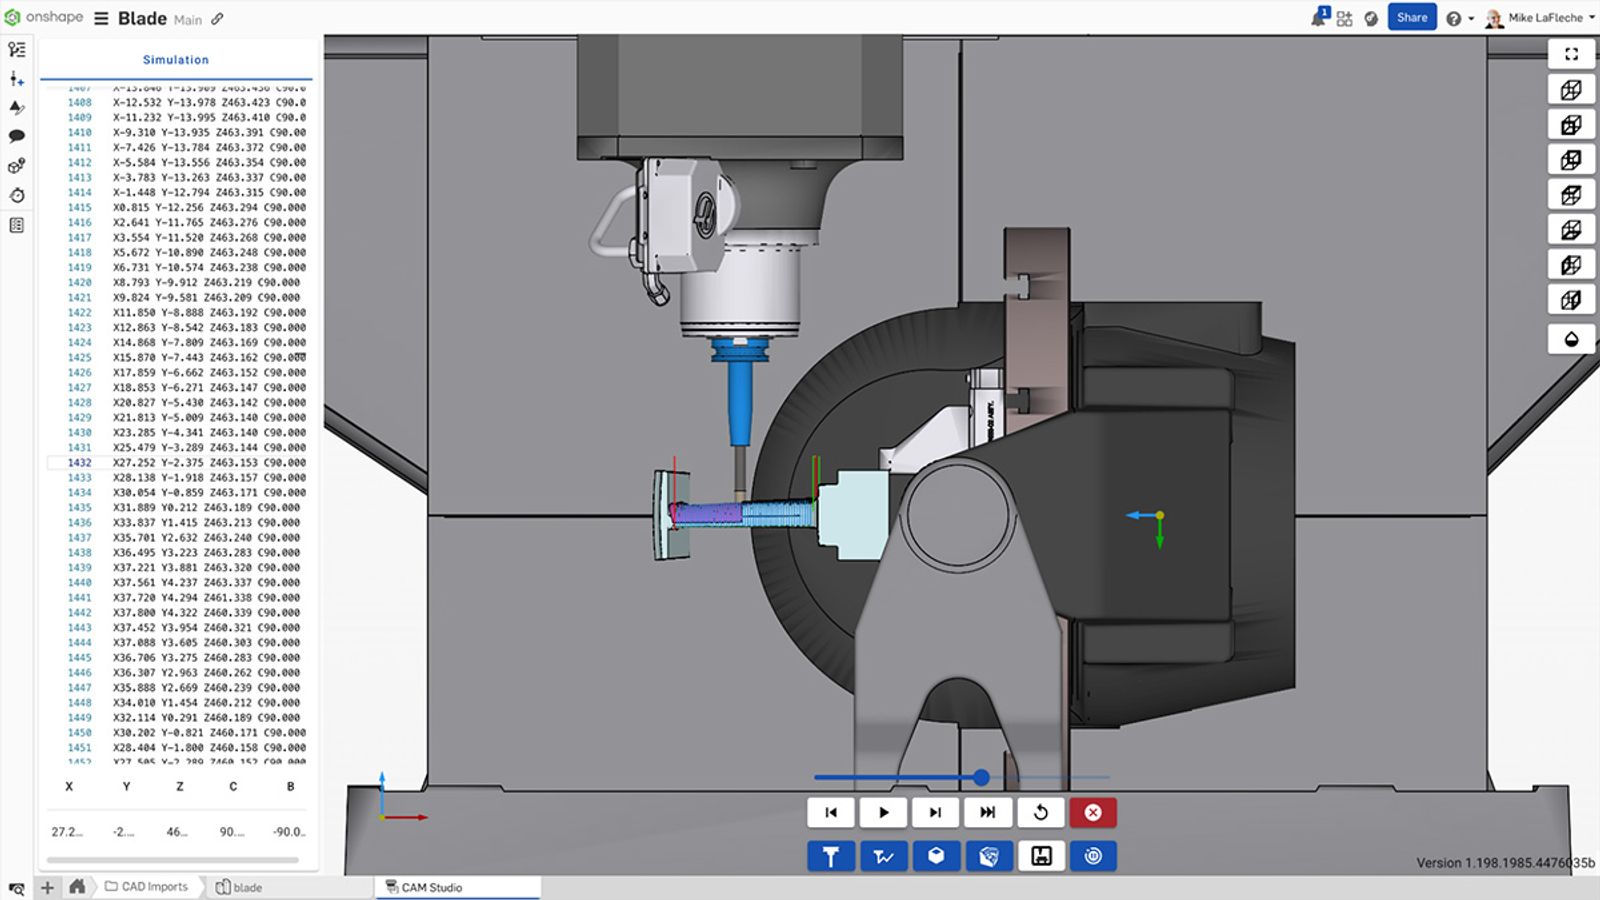
Task: Click the zoom-to-fit view icon
Action: 1571,54
